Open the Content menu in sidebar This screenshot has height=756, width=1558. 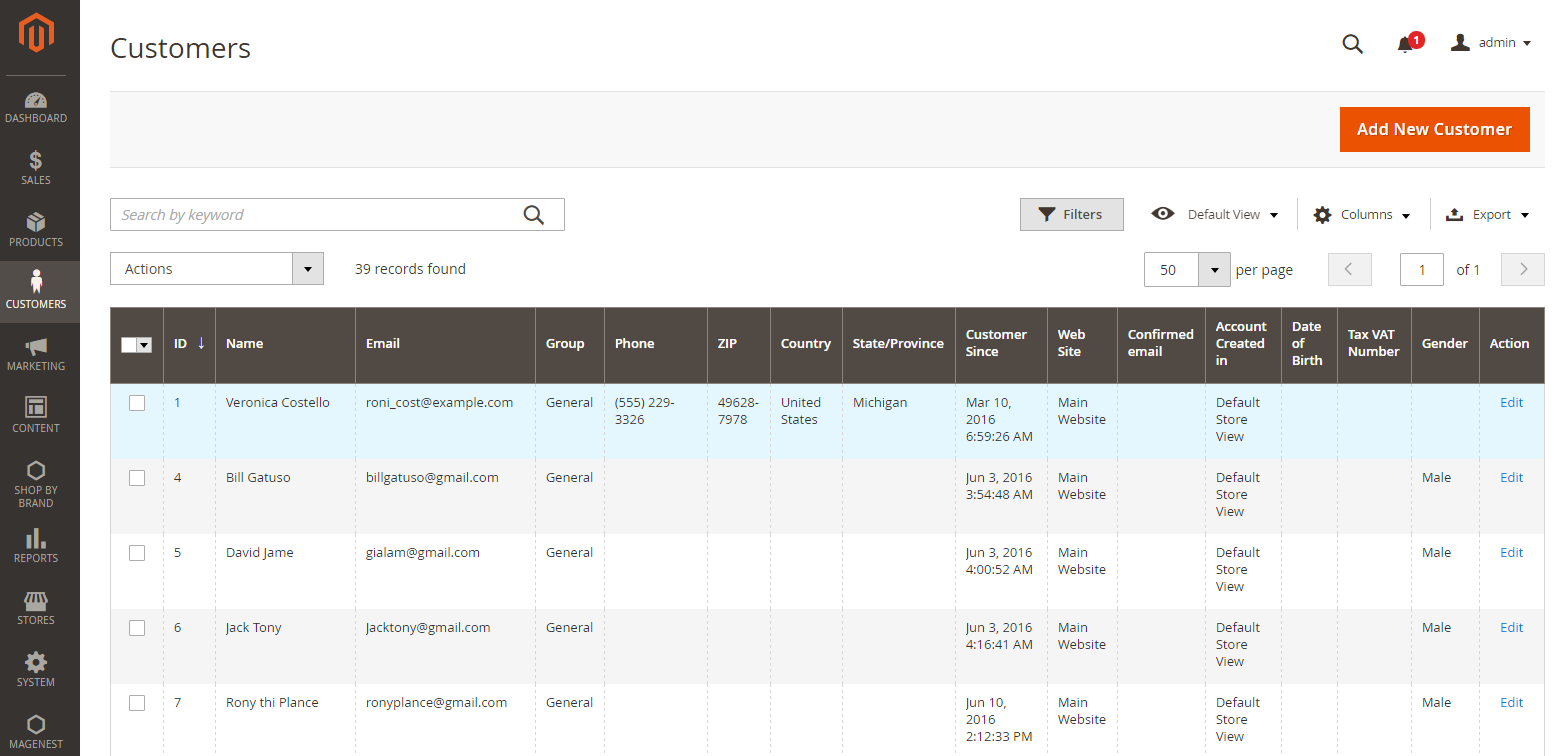point(36,416)
